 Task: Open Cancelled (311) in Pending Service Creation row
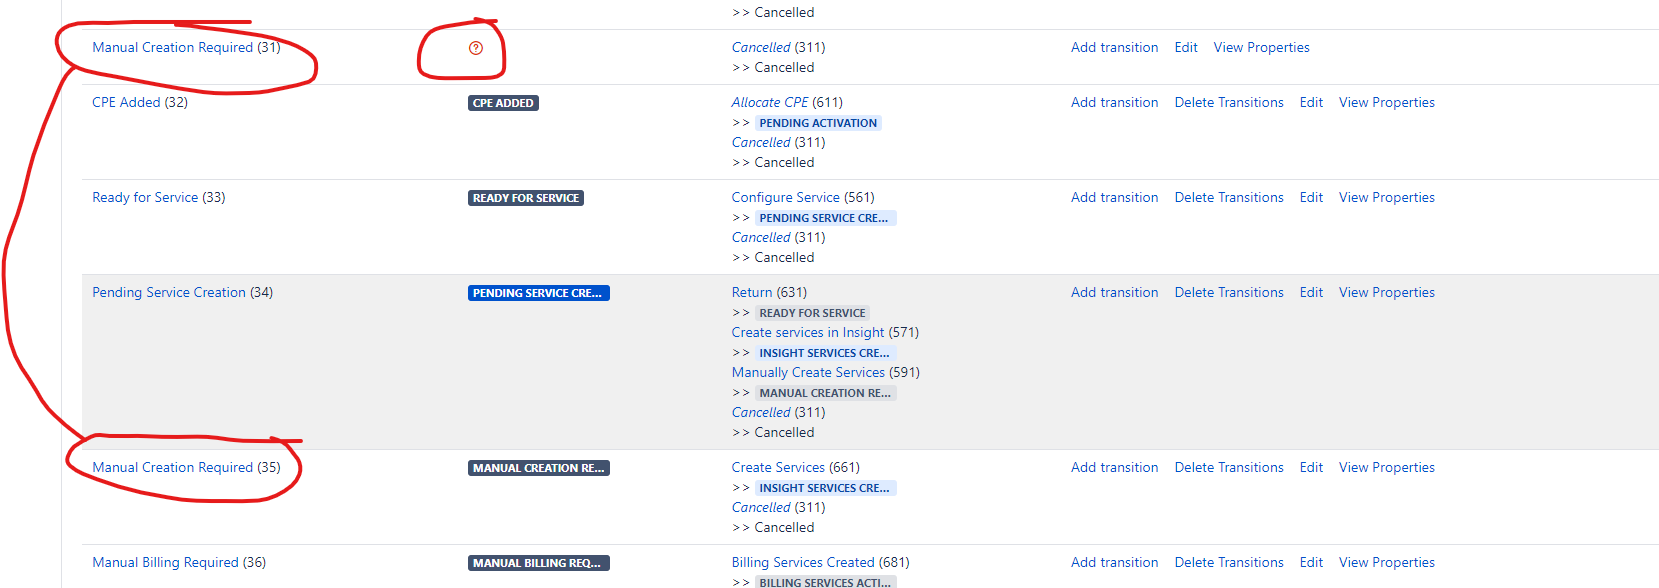(x=761, y=412)
